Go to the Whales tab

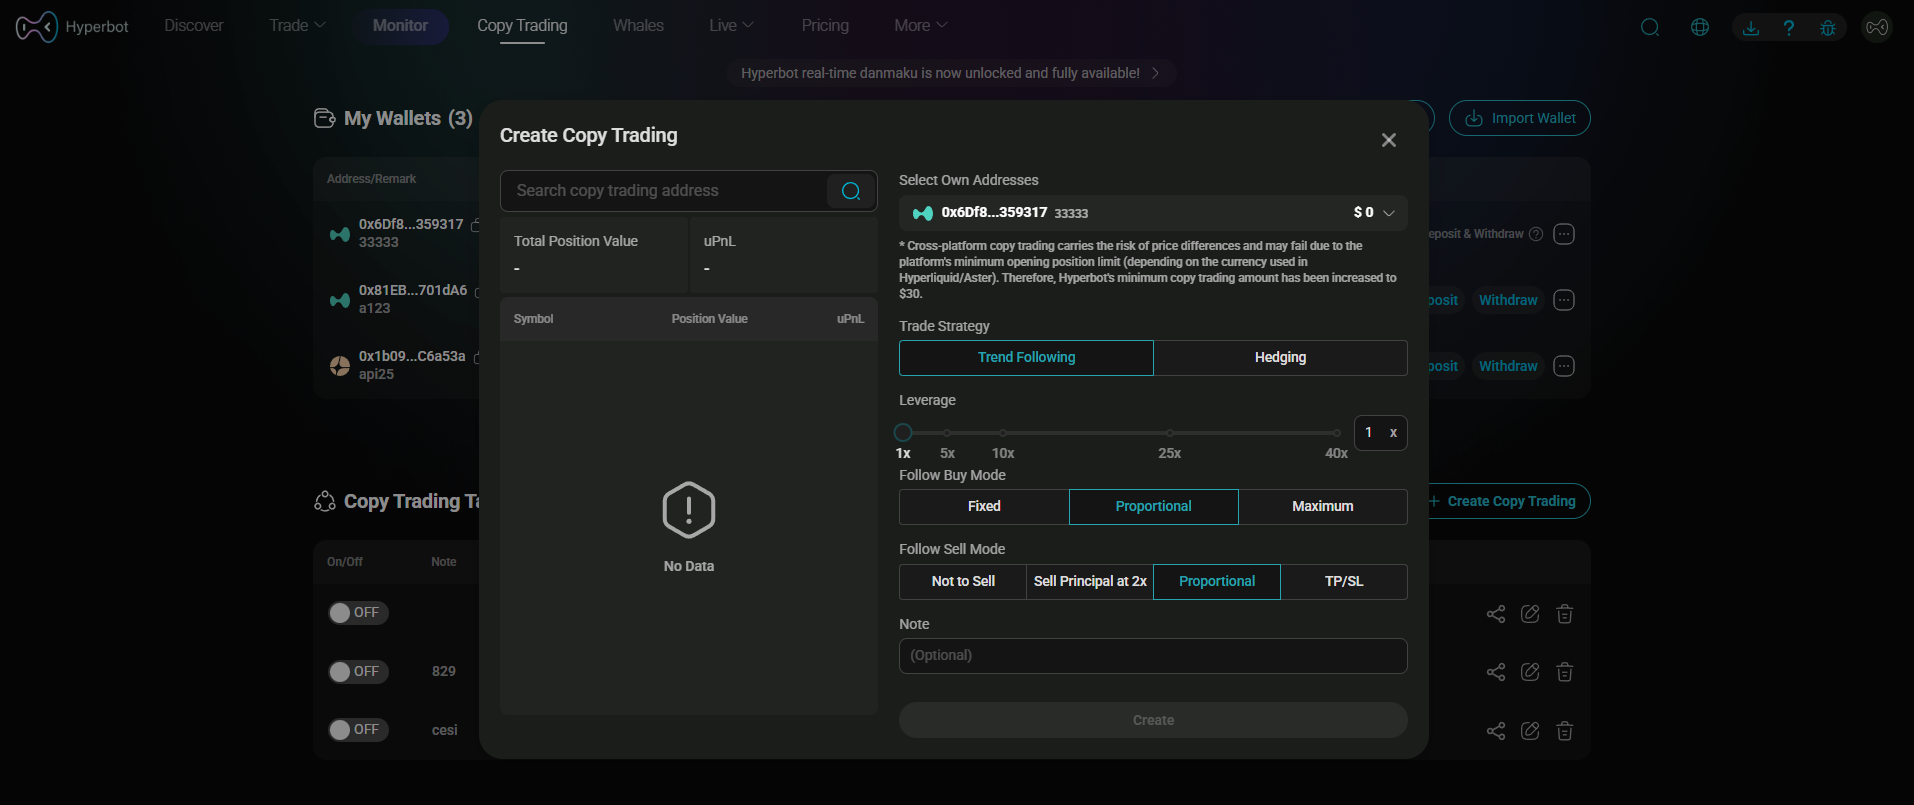coord(638,26)
